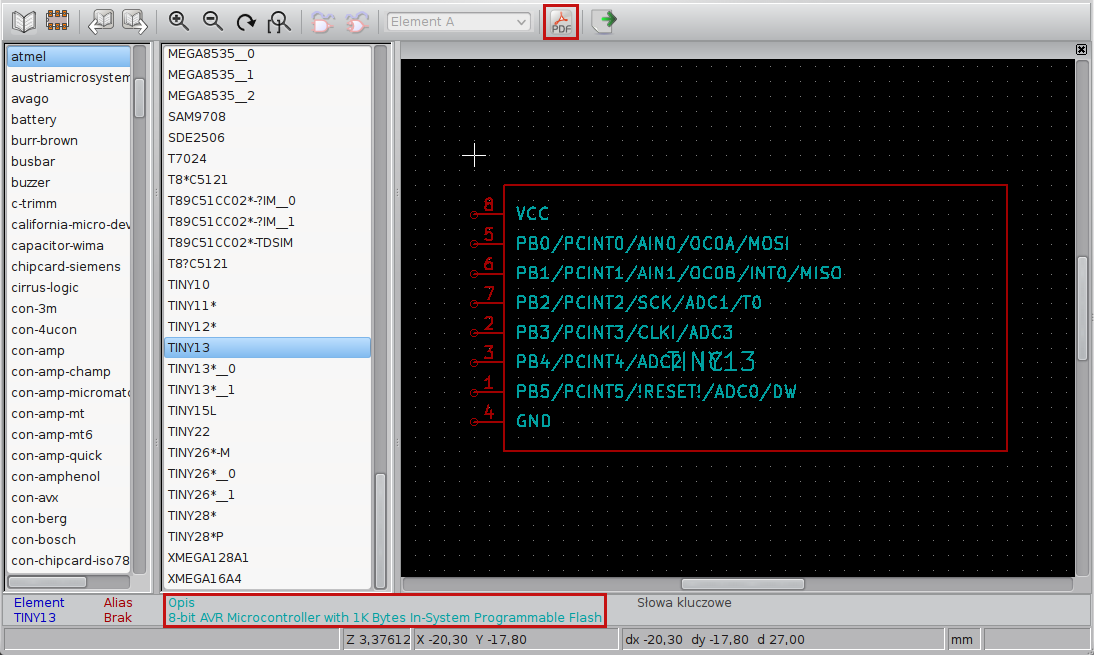Select component TINY28*P

(x=267, y=536)
